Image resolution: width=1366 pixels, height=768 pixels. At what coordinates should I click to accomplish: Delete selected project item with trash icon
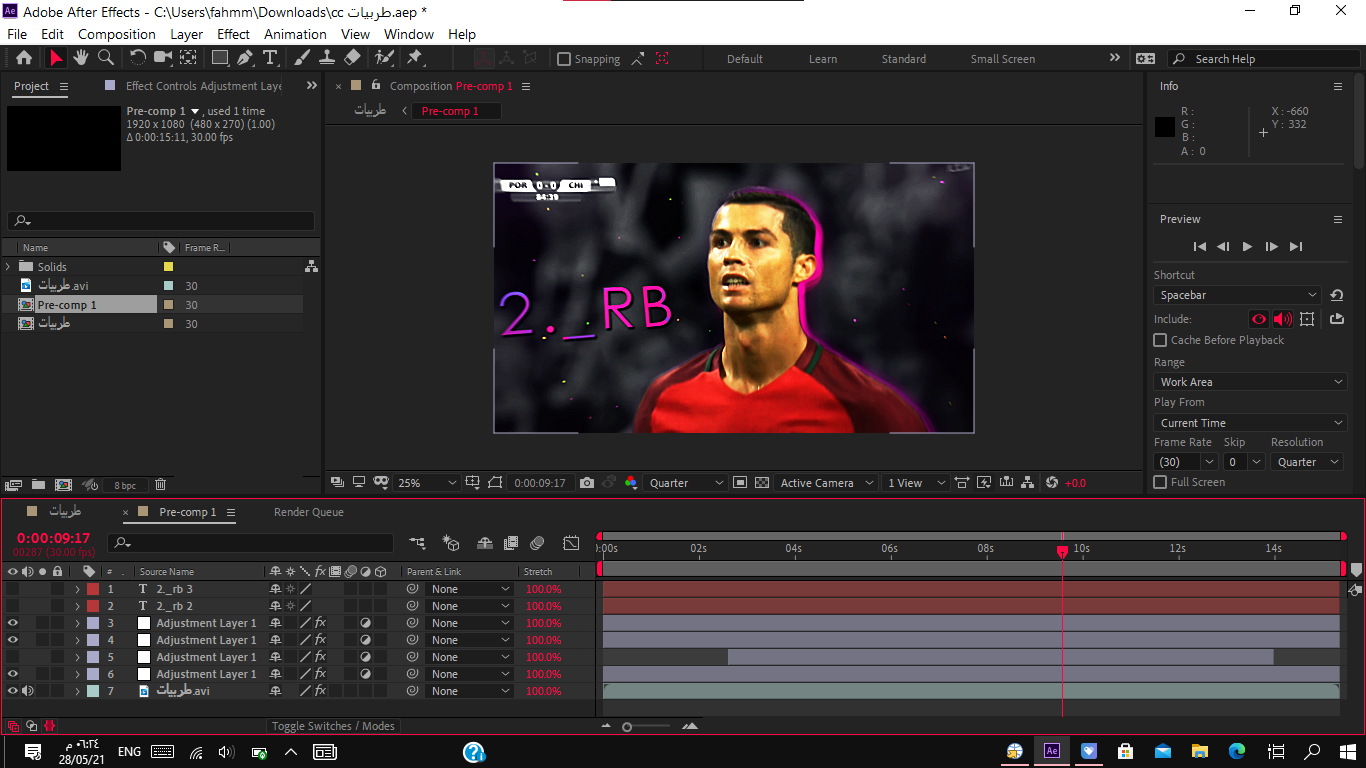160,485
